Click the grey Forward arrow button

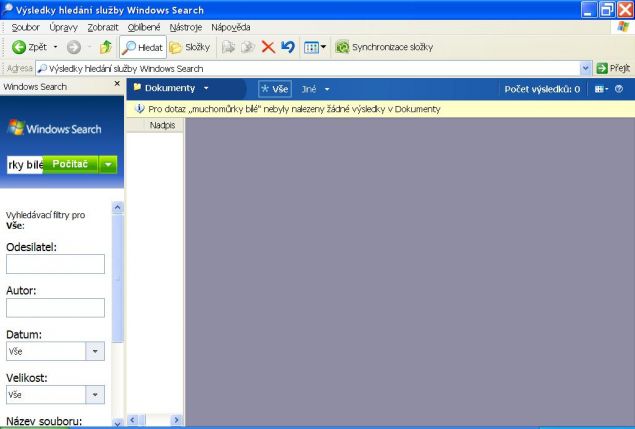[74, 47]
